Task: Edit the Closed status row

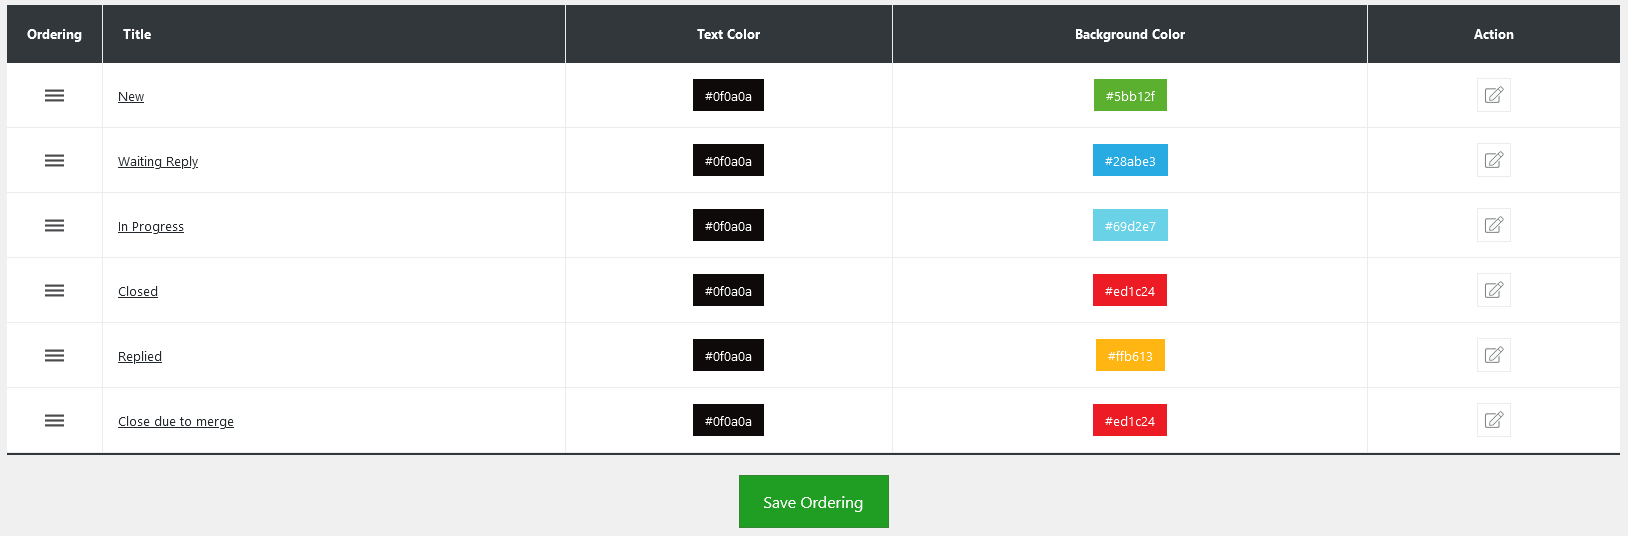Action: (x=1493, y=290)
